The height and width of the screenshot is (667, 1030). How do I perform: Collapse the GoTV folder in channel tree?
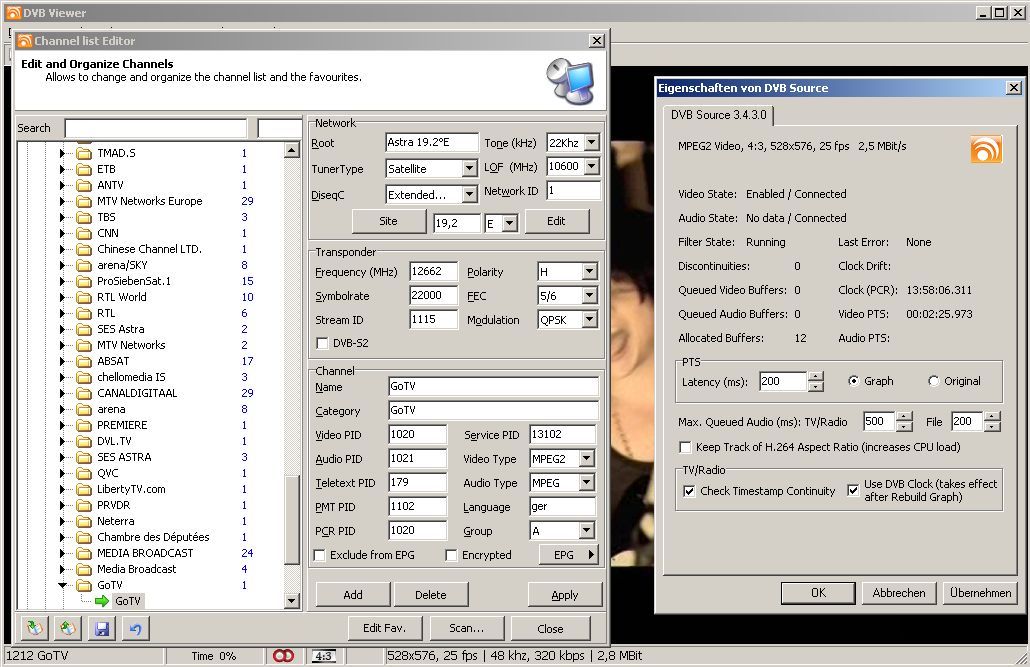tap(62, 585)
